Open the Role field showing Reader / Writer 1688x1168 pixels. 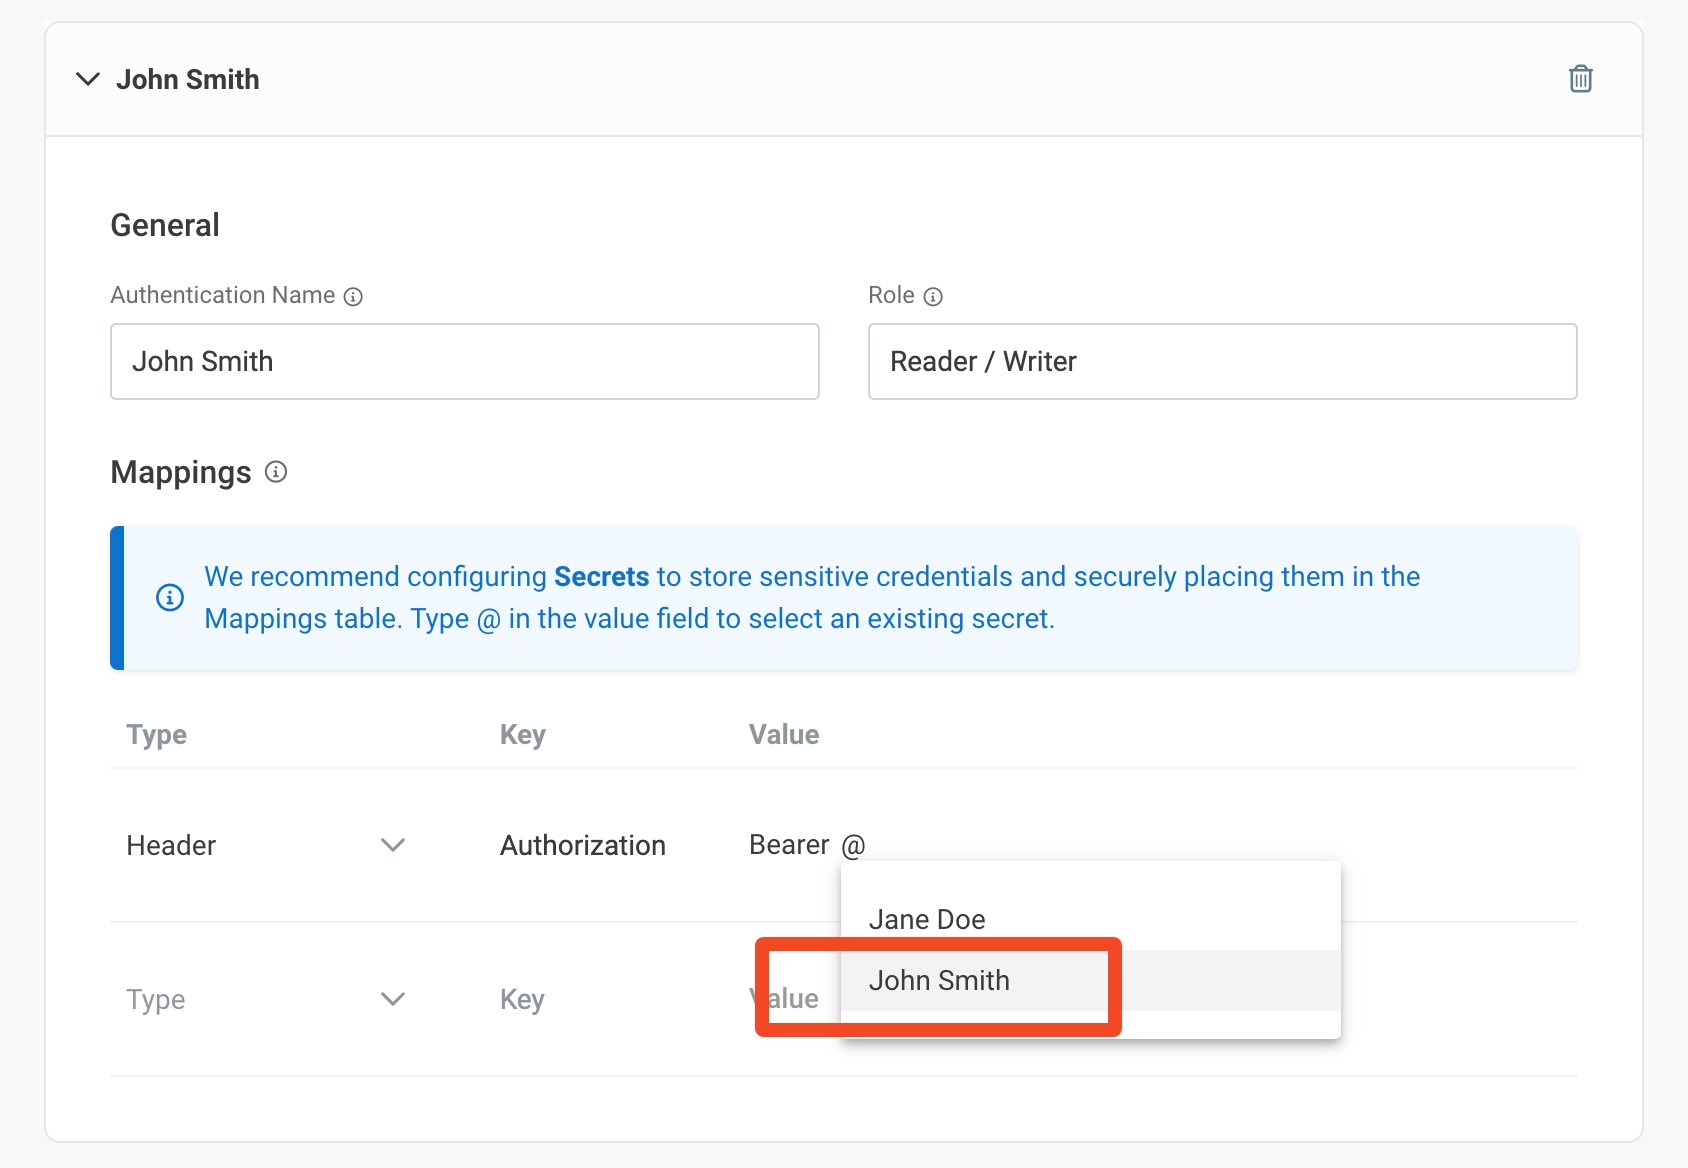point(1222,361)
